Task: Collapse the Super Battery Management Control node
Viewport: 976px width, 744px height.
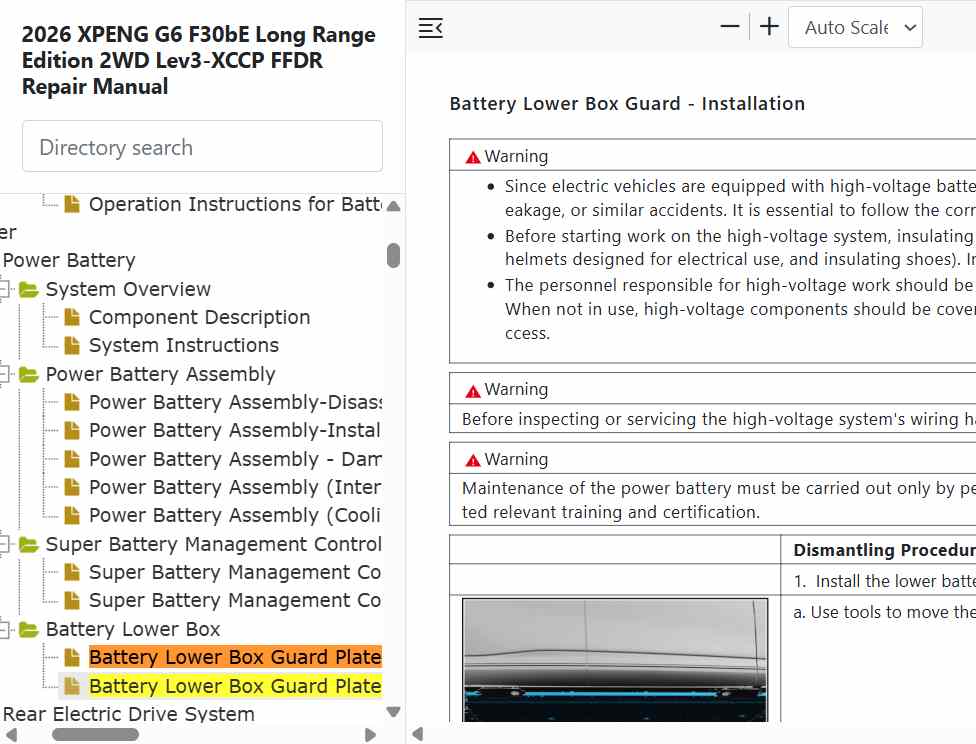Action: click(x=4, y=544)
